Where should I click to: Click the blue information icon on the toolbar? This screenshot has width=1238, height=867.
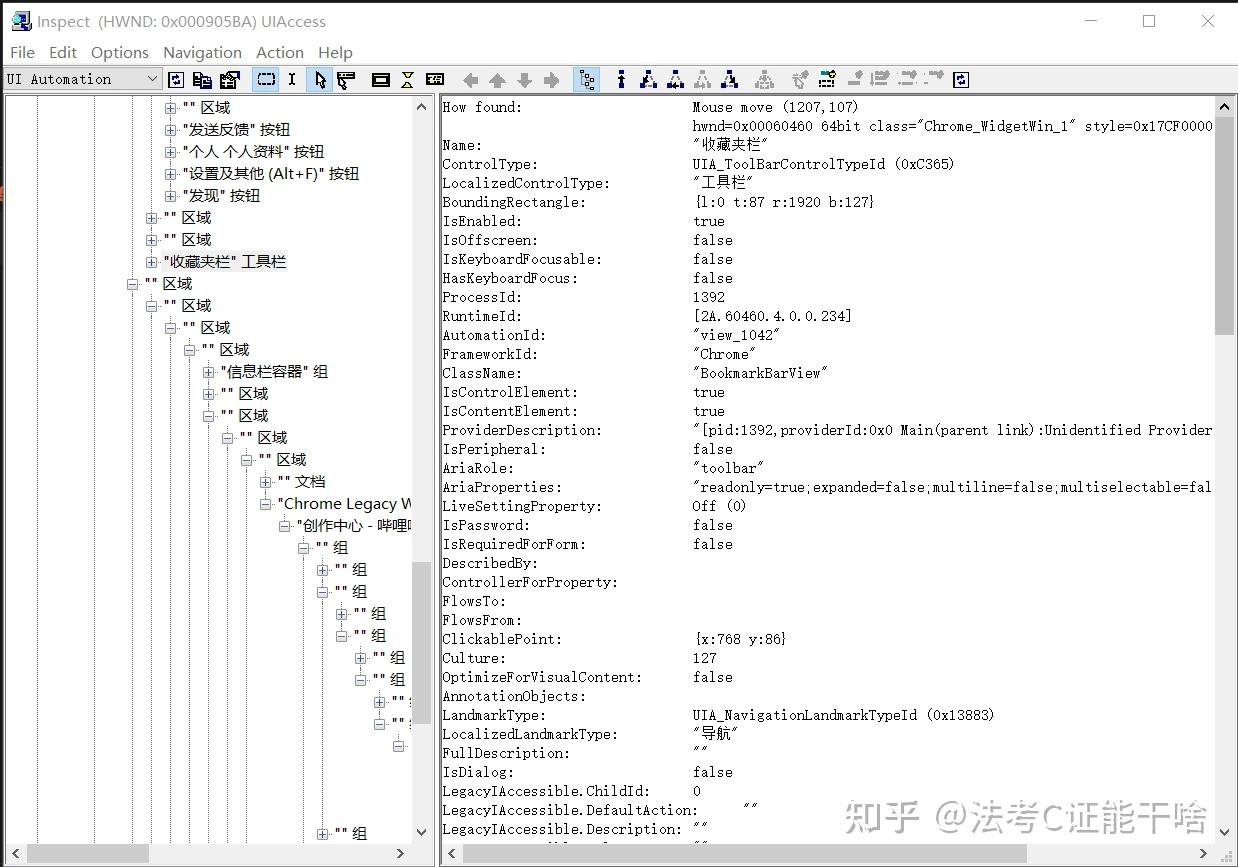621,79
